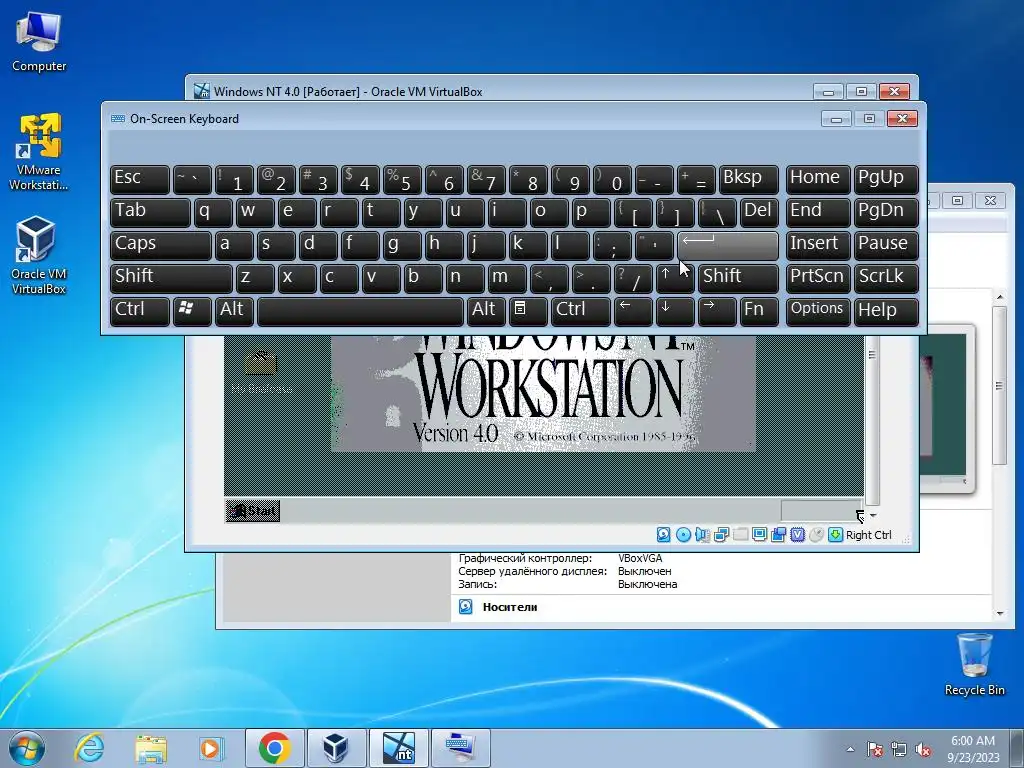The image size is (1024, 768).
Task: Toggle the ScrLk key on On-Screen Keyboard
Action: [886, 278]
